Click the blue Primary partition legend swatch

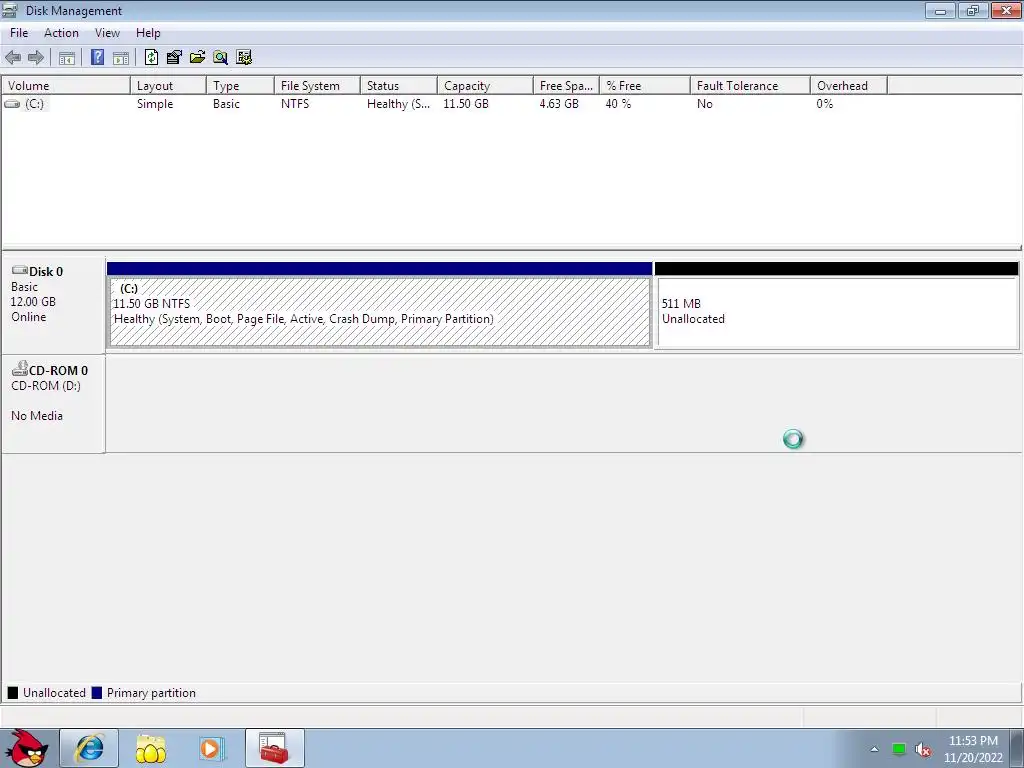pos(97,693)
